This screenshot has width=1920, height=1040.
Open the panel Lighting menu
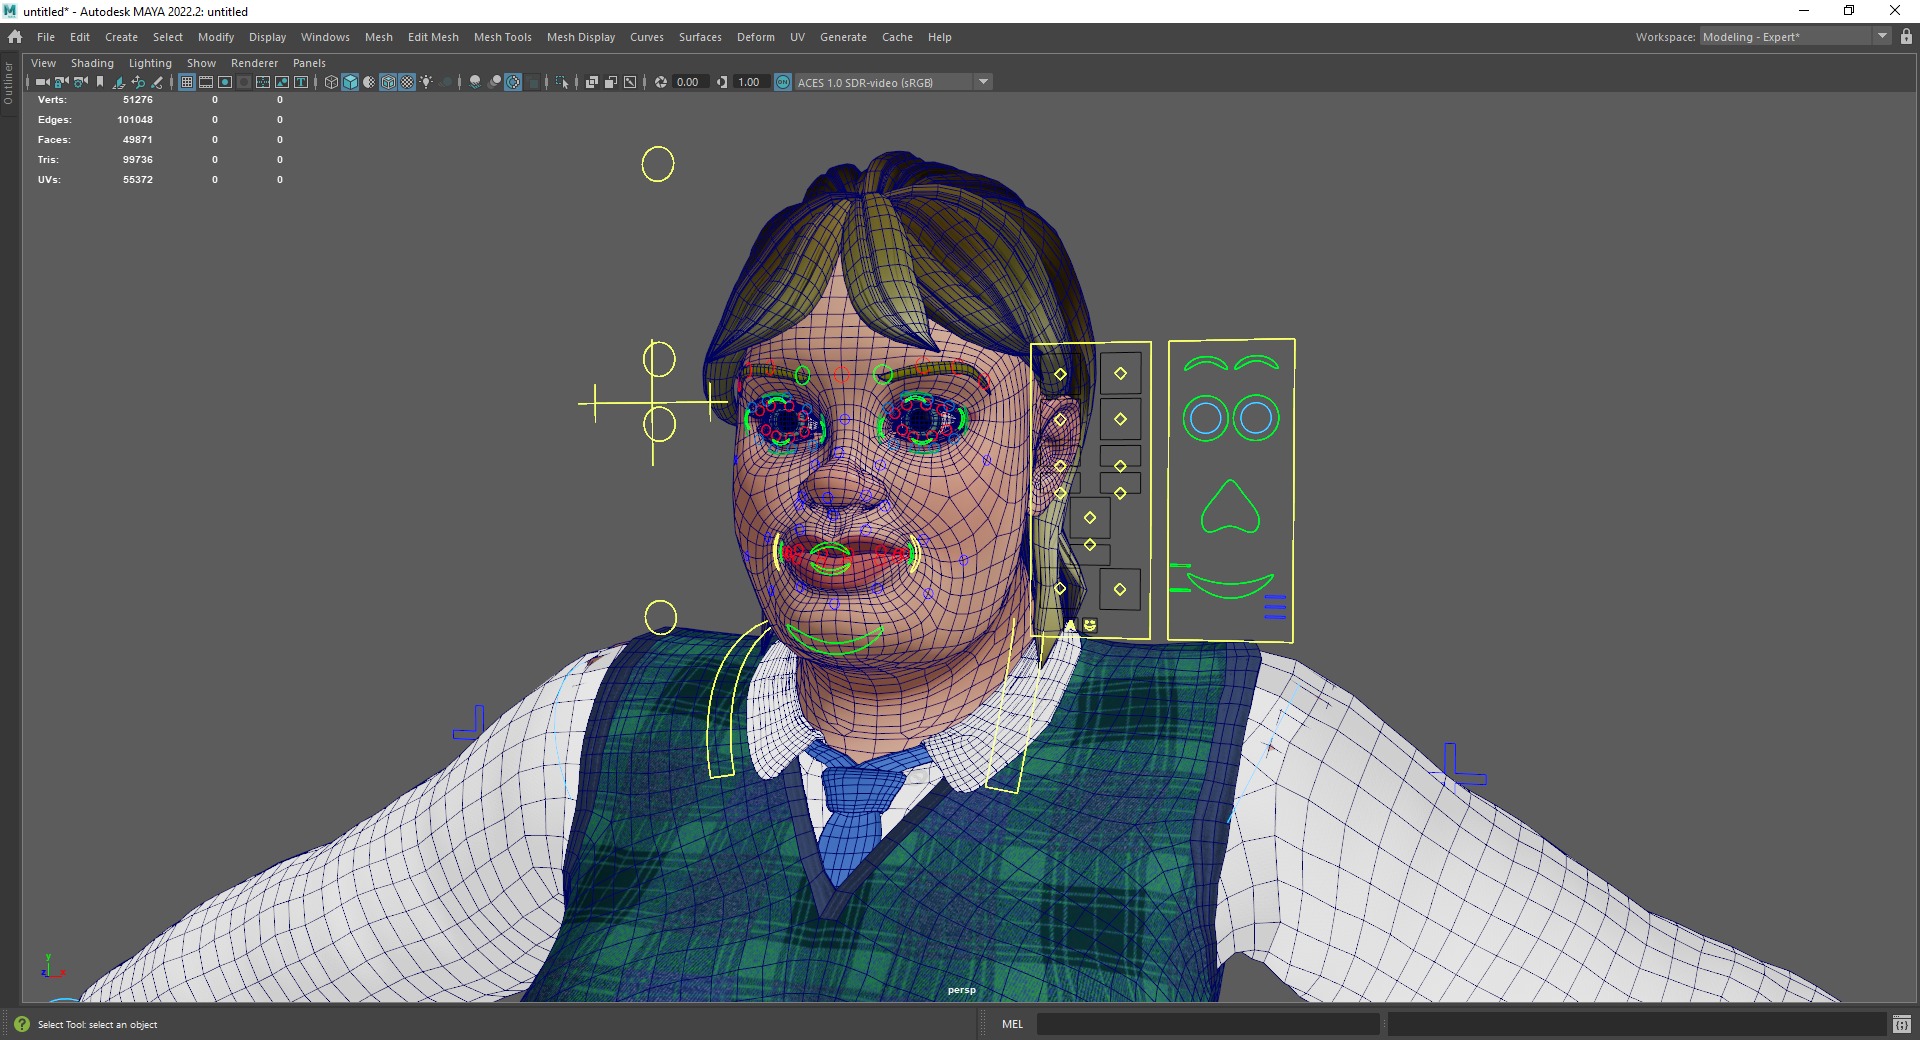click(x=150, y=63)
